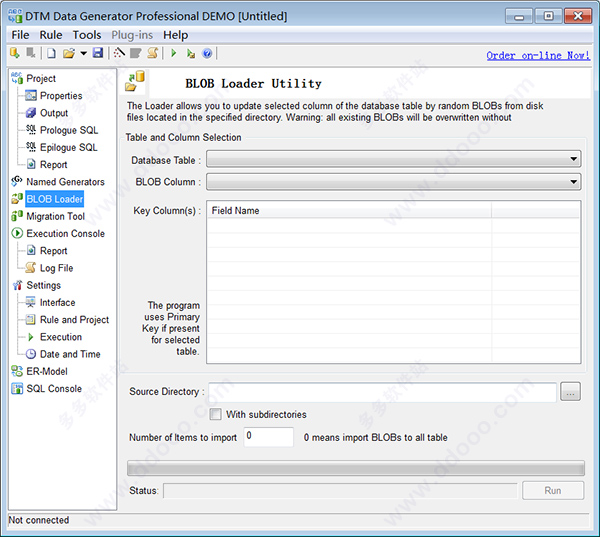The width and height of the screenshot is (600, 537).
Task: Open the SQL Console page
Action: coord(54,388)
